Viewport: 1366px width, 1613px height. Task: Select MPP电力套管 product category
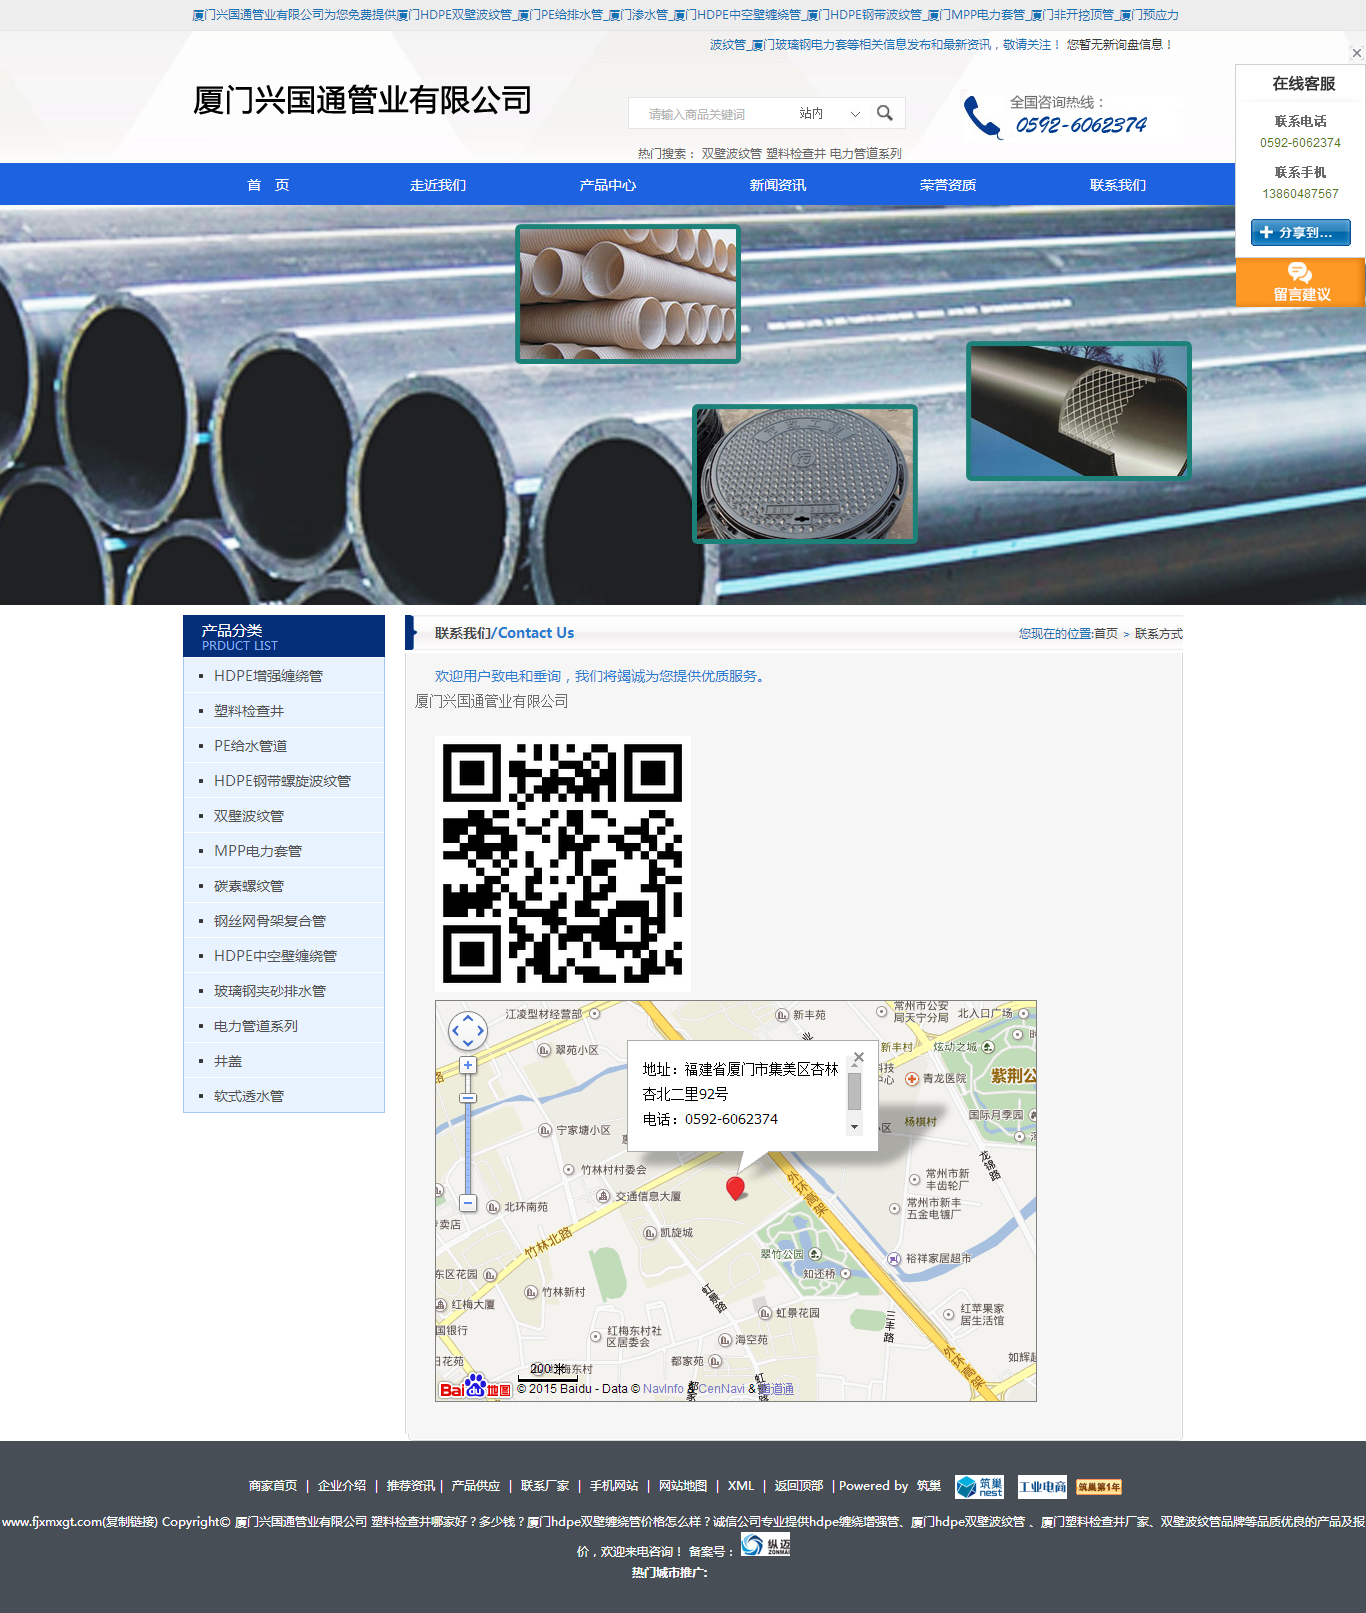point(258,851)
